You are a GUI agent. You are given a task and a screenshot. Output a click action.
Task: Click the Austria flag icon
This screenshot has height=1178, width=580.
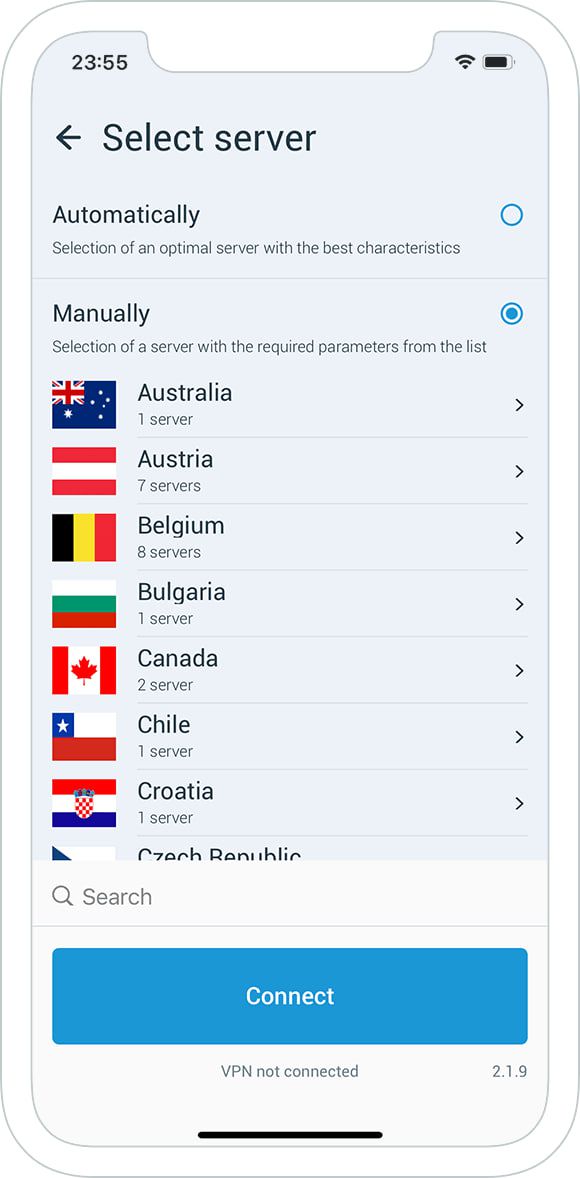[84, 470]
